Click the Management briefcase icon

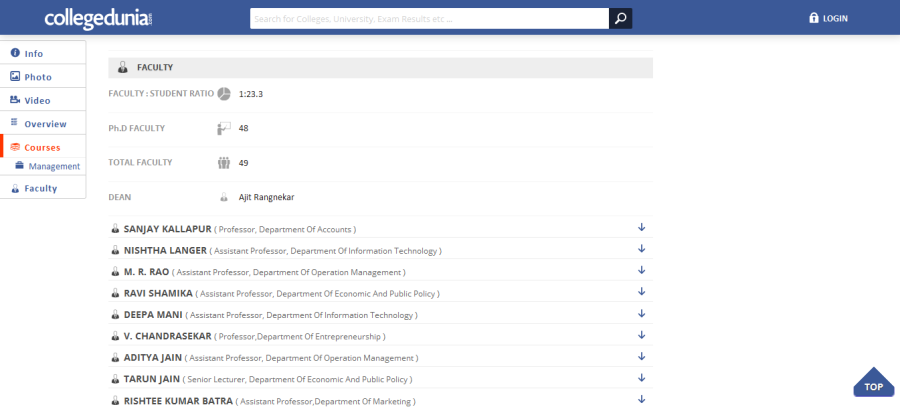[x=20, y=165]
